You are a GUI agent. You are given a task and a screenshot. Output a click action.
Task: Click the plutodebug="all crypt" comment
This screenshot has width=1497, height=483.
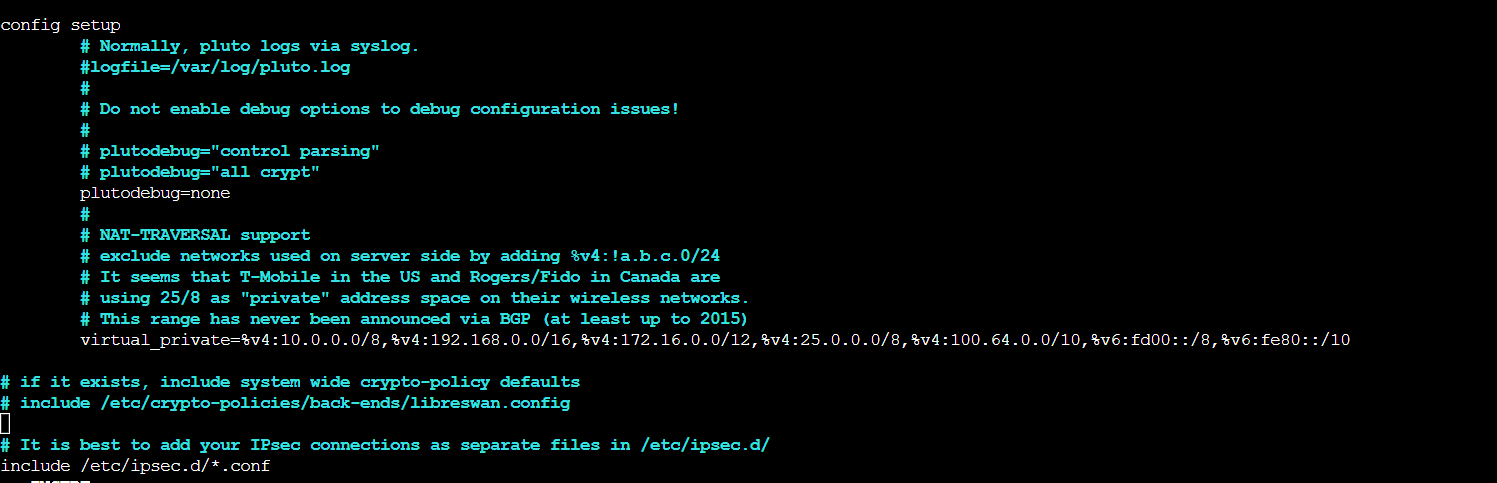coord(200,172)
